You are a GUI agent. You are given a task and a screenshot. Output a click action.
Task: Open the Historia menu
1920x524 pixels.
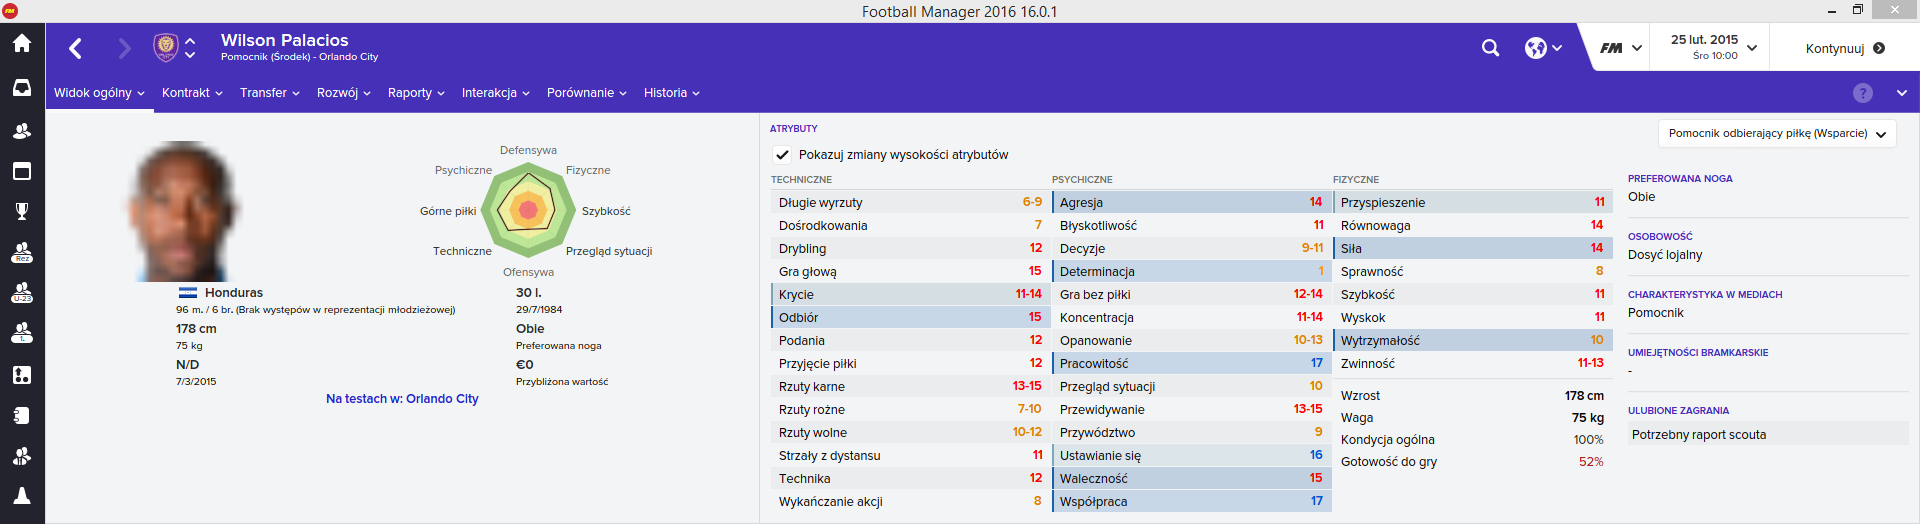click(672, 93)
